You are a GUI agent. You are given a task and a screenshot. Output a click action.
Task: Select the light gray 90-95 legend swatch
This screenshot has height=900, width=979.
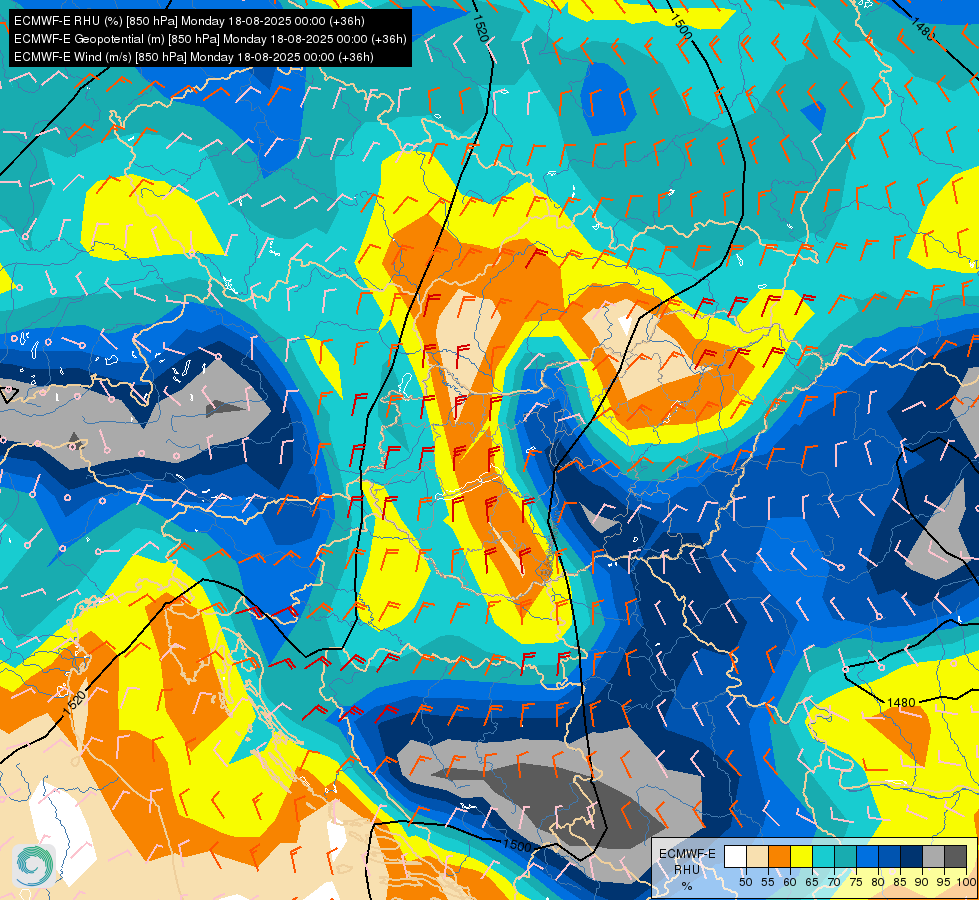[933, 856]
